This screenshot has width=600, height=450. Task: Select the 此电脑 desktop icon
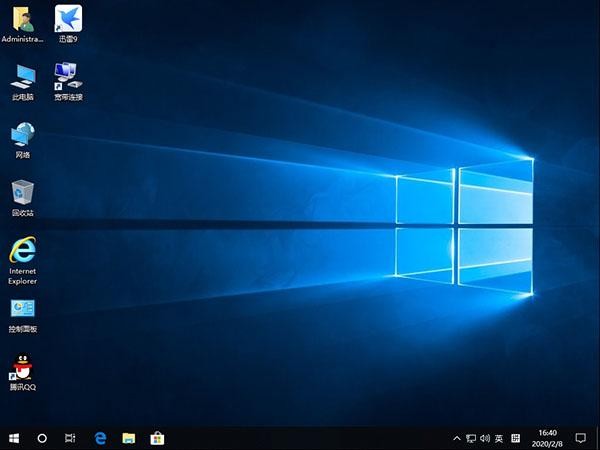pyautogui.click(x=22, y=76)
